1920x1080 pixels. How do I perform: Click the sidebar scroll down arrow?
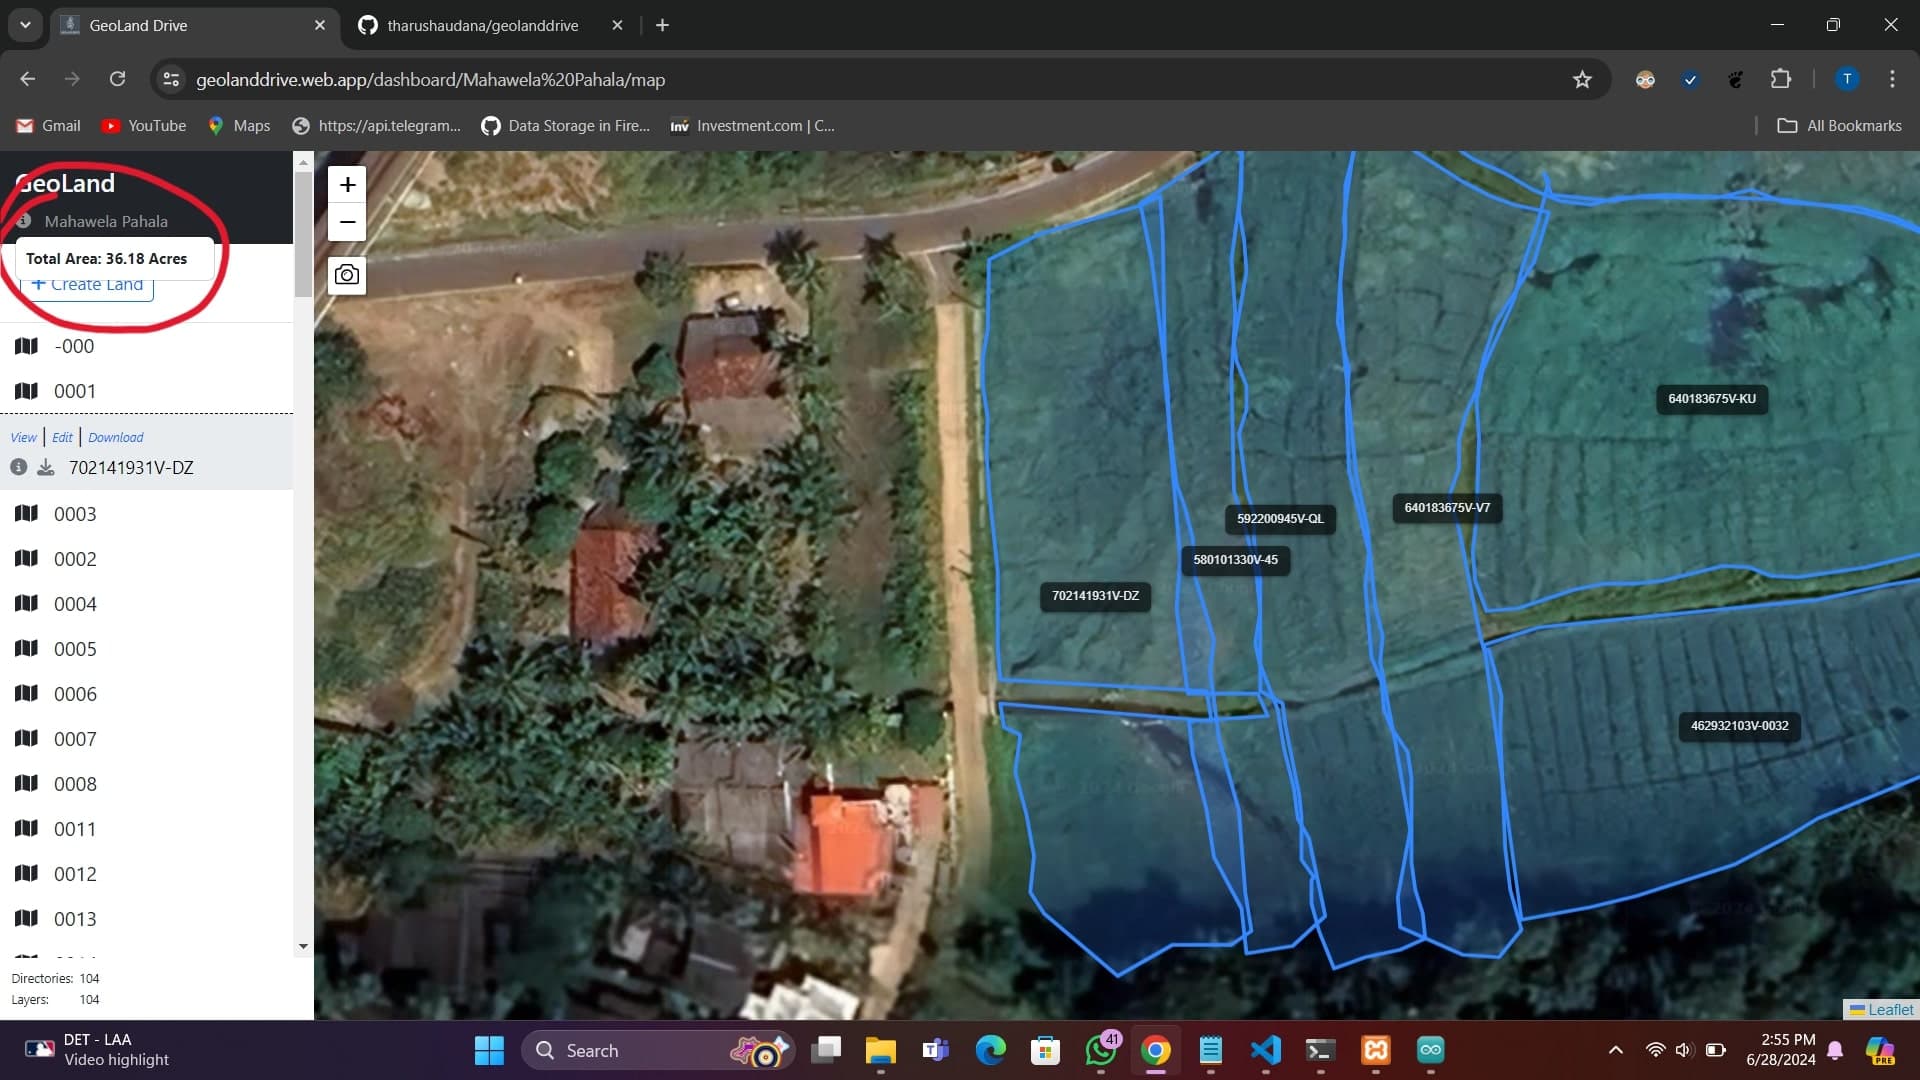(x=303, y=946)
